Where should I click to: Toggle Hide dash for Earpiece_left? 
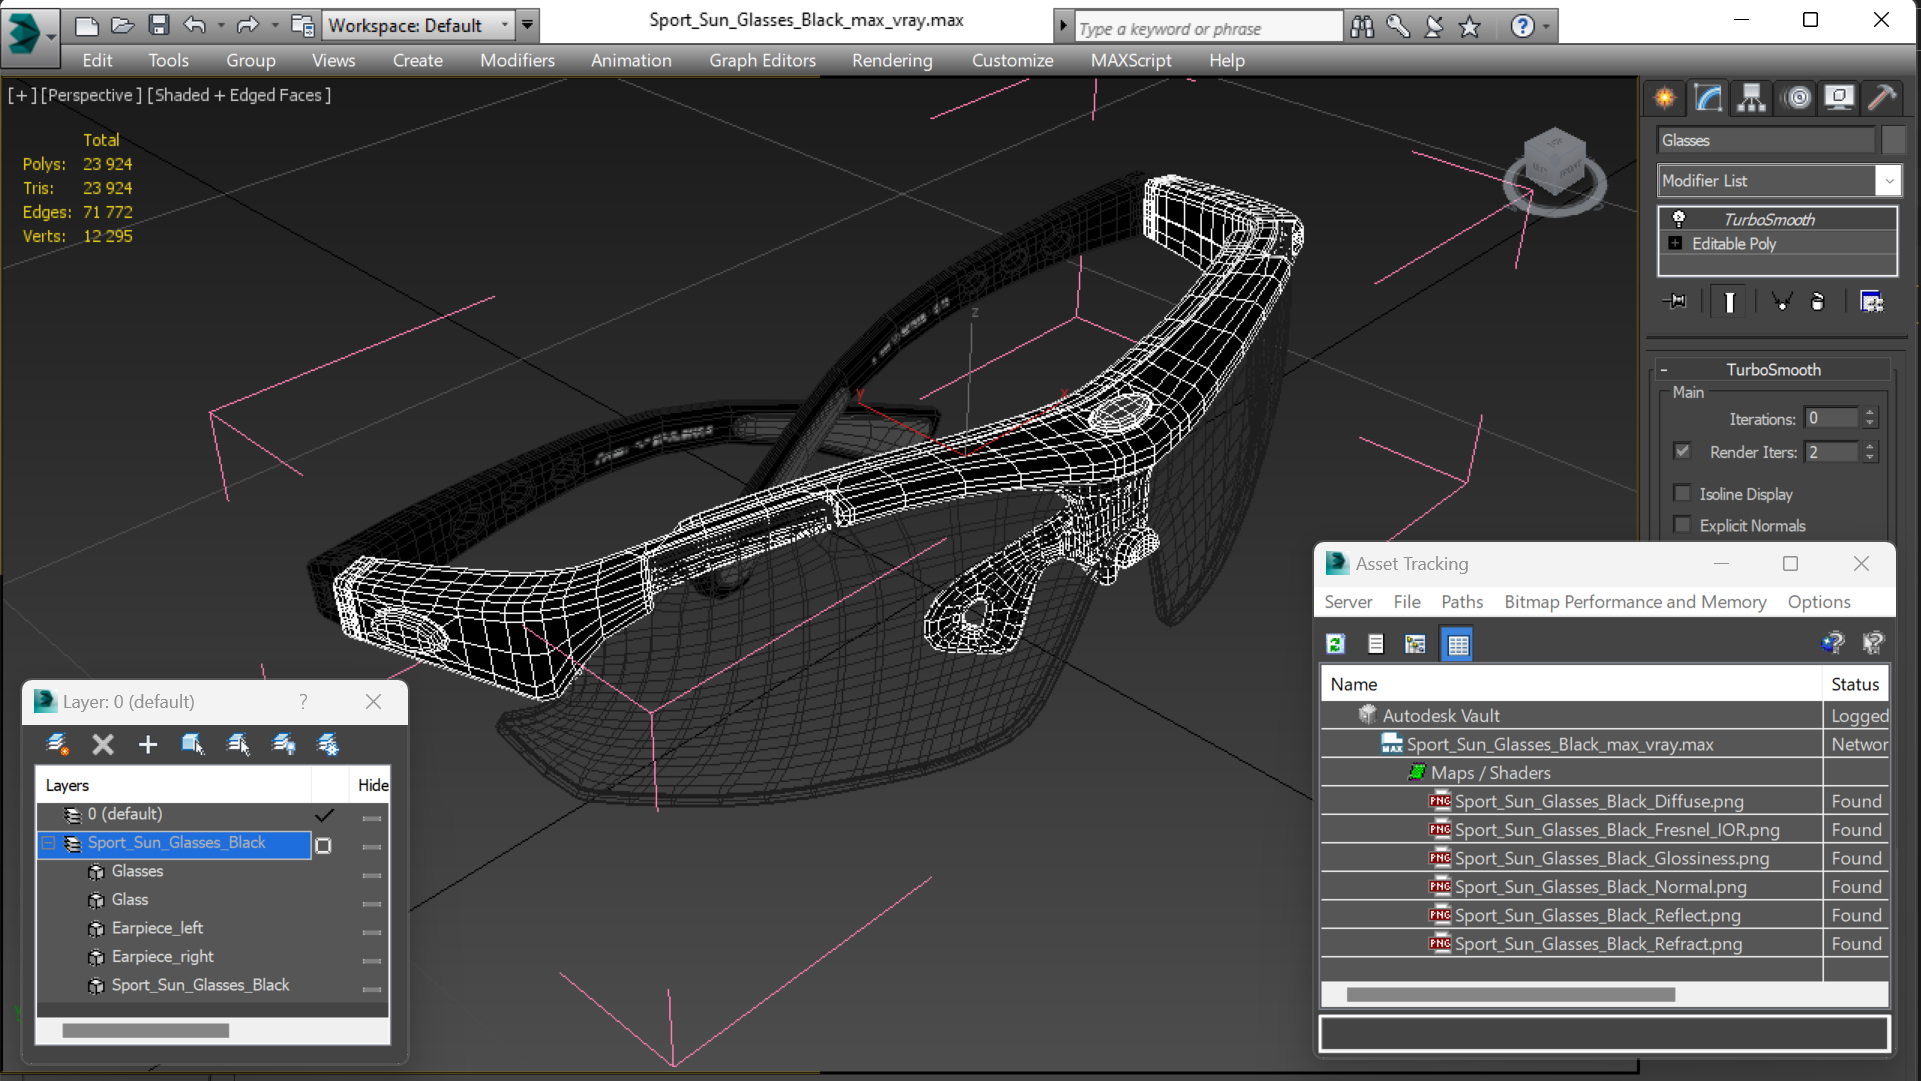pos(372,932)
